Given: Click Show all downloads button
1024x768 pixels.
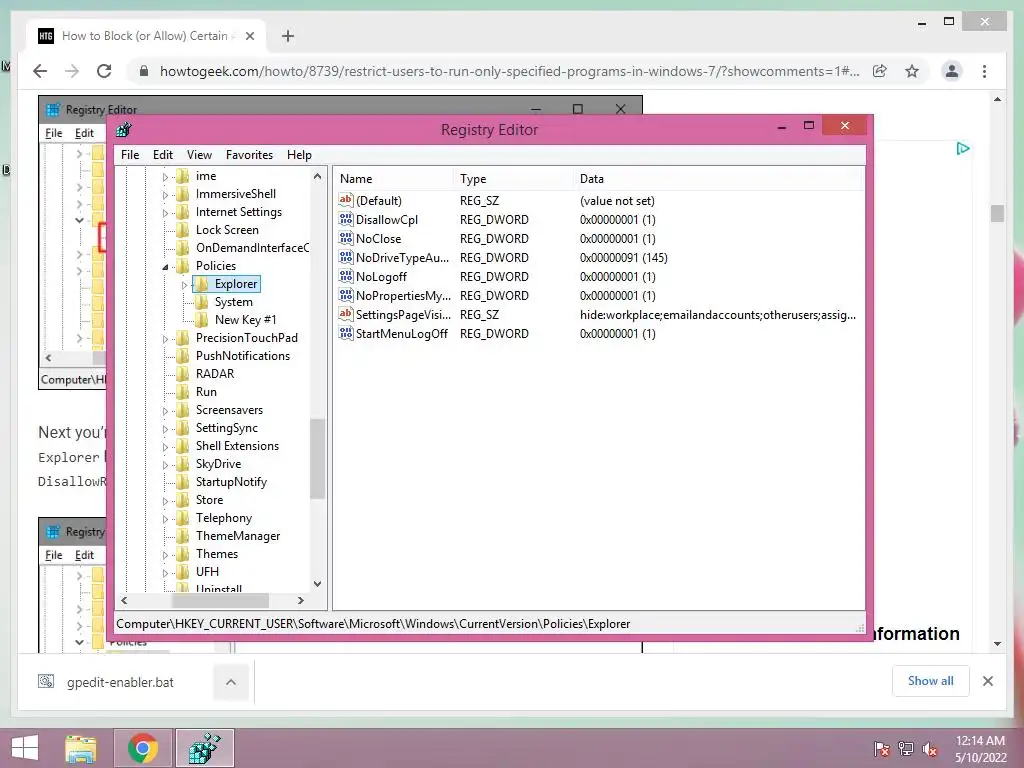Looking at the screenshot, I should (x=931, y=681).
